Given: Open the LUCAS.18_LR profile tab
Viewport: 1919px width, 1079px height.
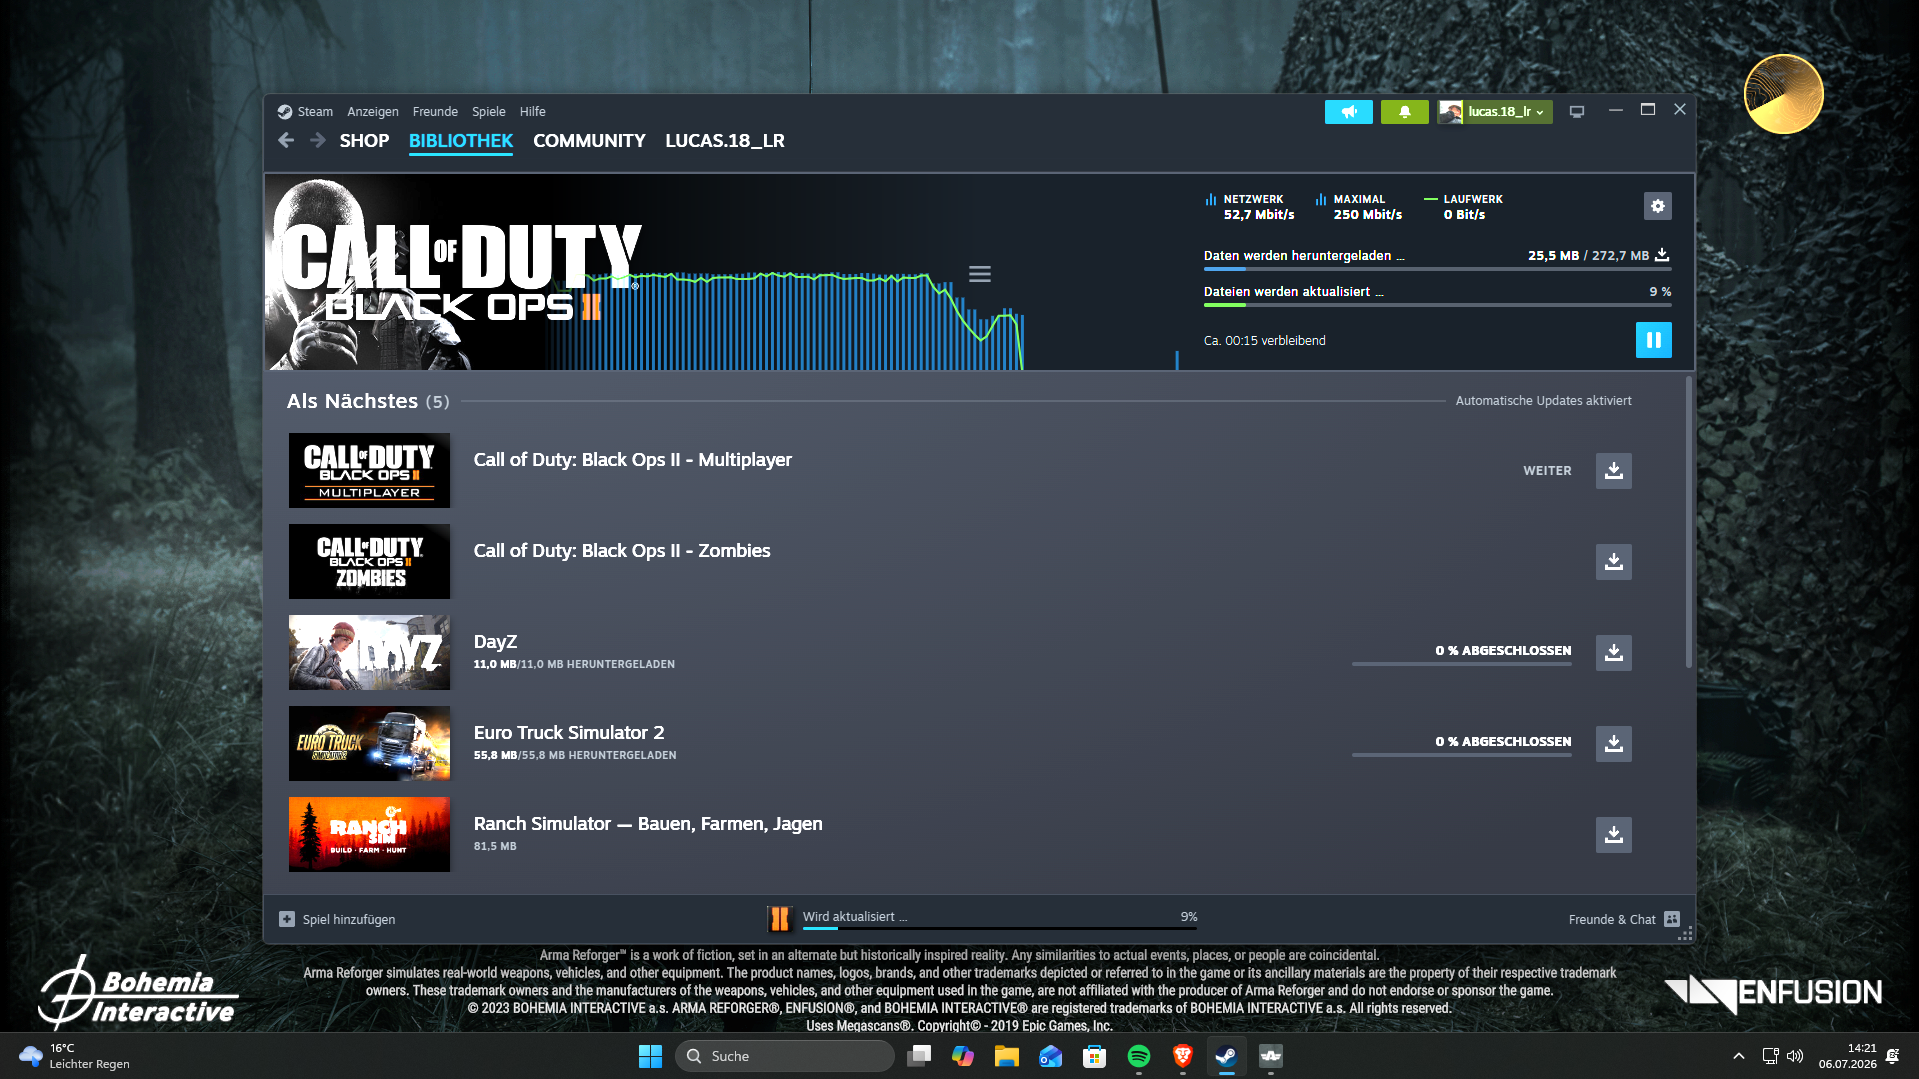Looking at the screenshot, I should [x=725, y=141].
